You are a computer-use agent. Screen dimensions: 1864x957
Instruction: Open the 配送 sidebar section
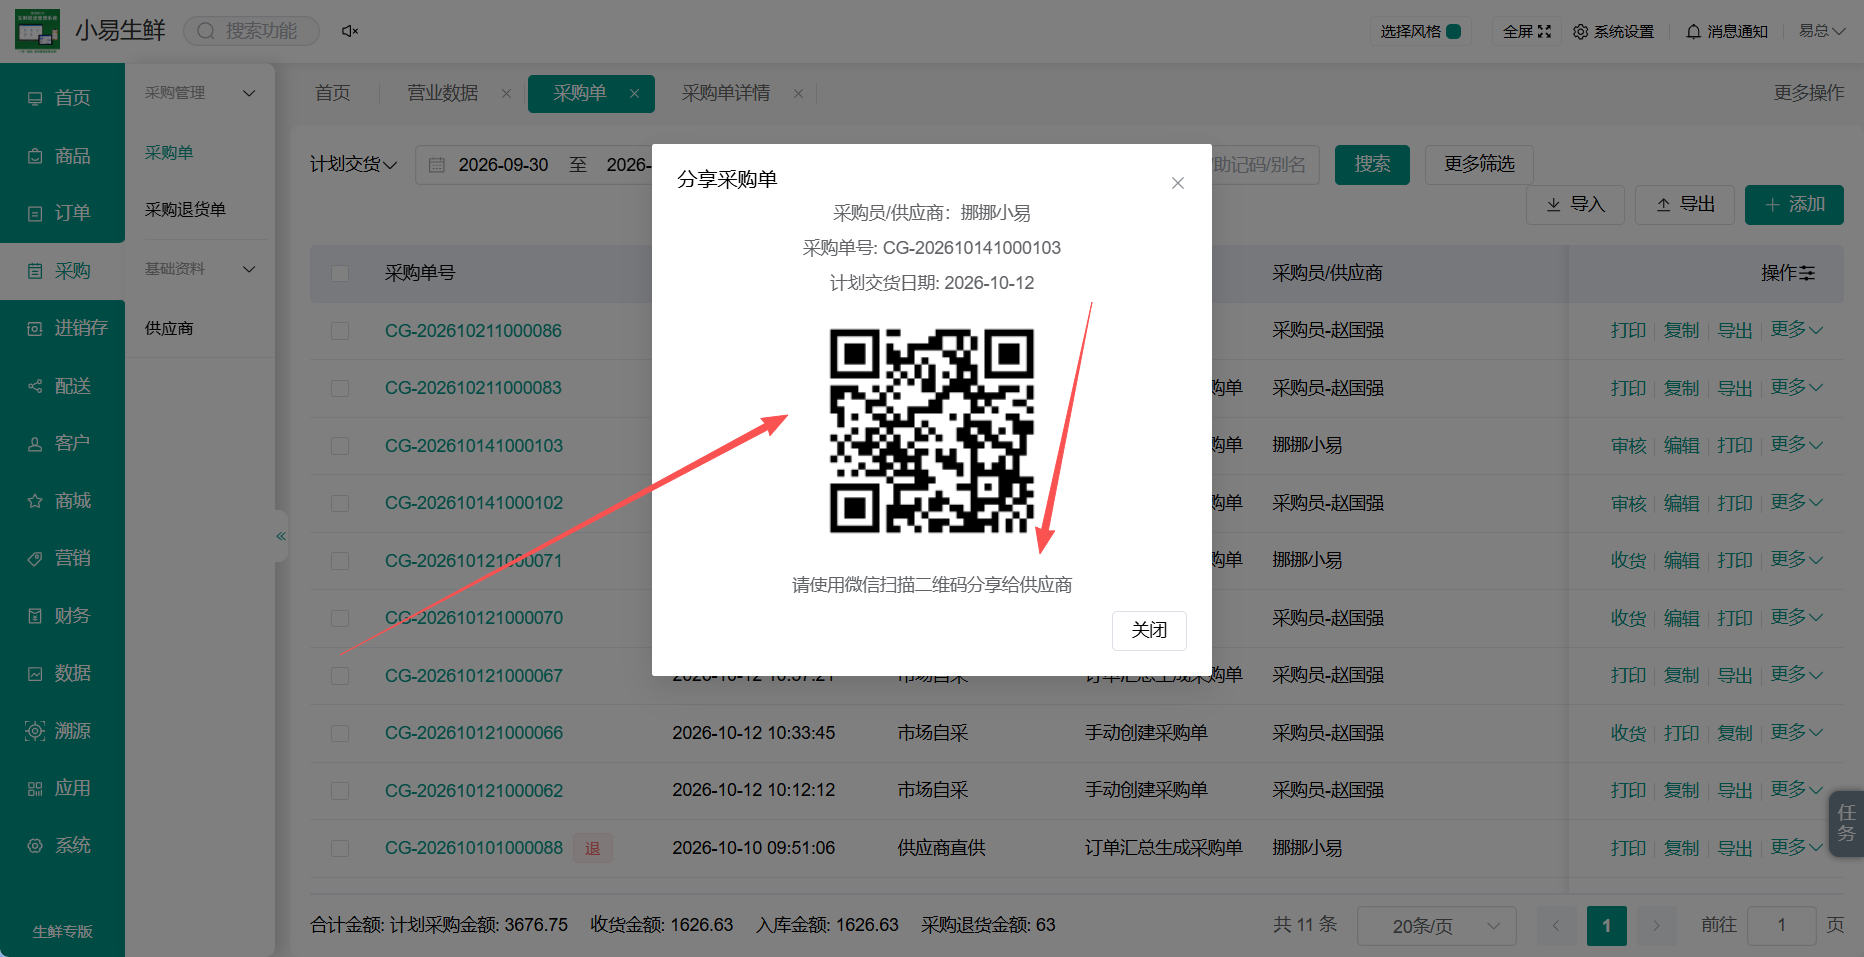62,386
